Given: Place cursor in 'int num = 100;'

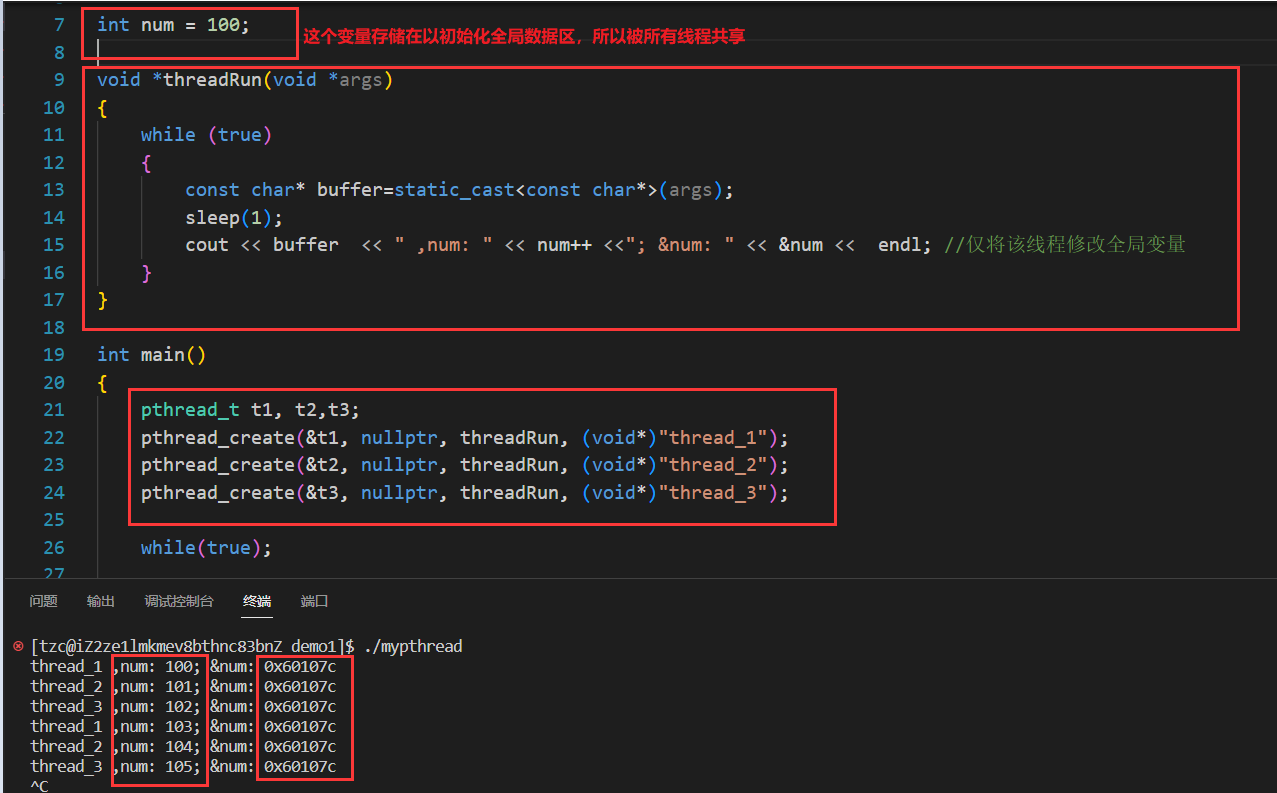Looking at the screenshot, I should point(174,25).
